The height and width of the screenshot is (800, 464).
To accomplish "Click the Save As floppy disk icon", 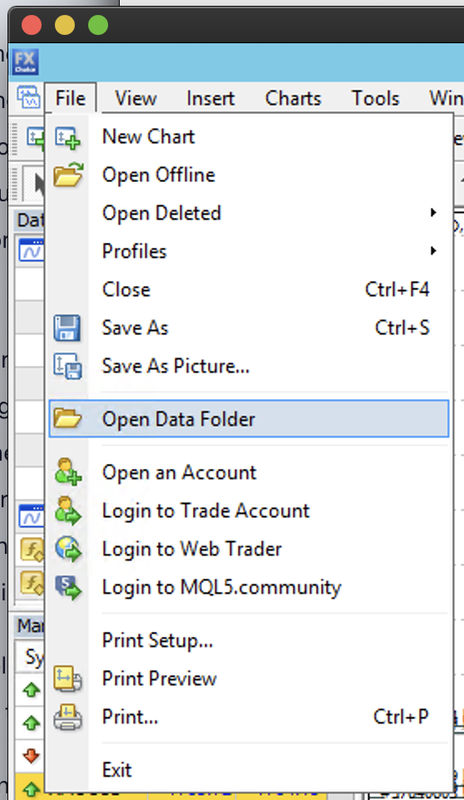I will (67, 328).
